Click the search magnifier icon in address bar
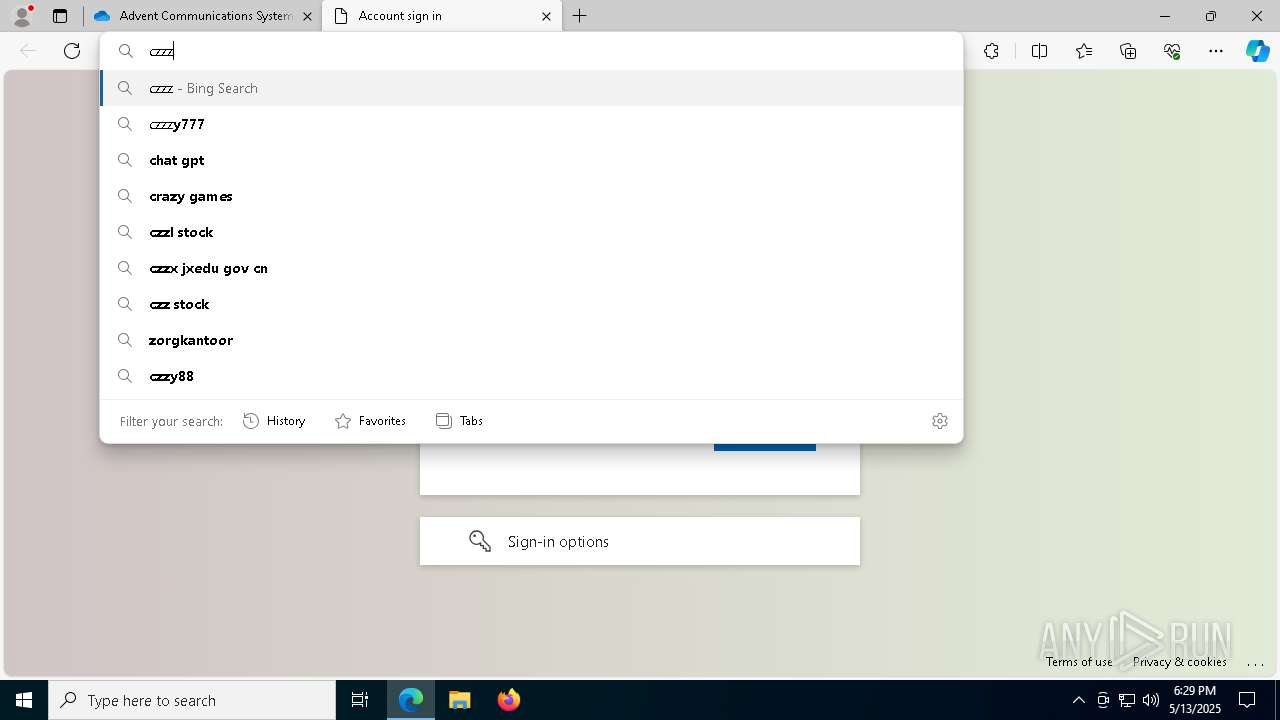 [x=126, y=51]
